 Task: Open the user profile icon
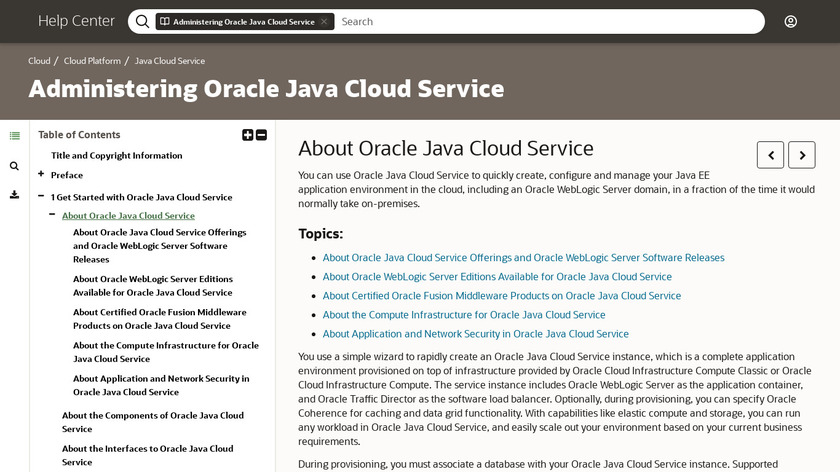click(x=791, y=21)
